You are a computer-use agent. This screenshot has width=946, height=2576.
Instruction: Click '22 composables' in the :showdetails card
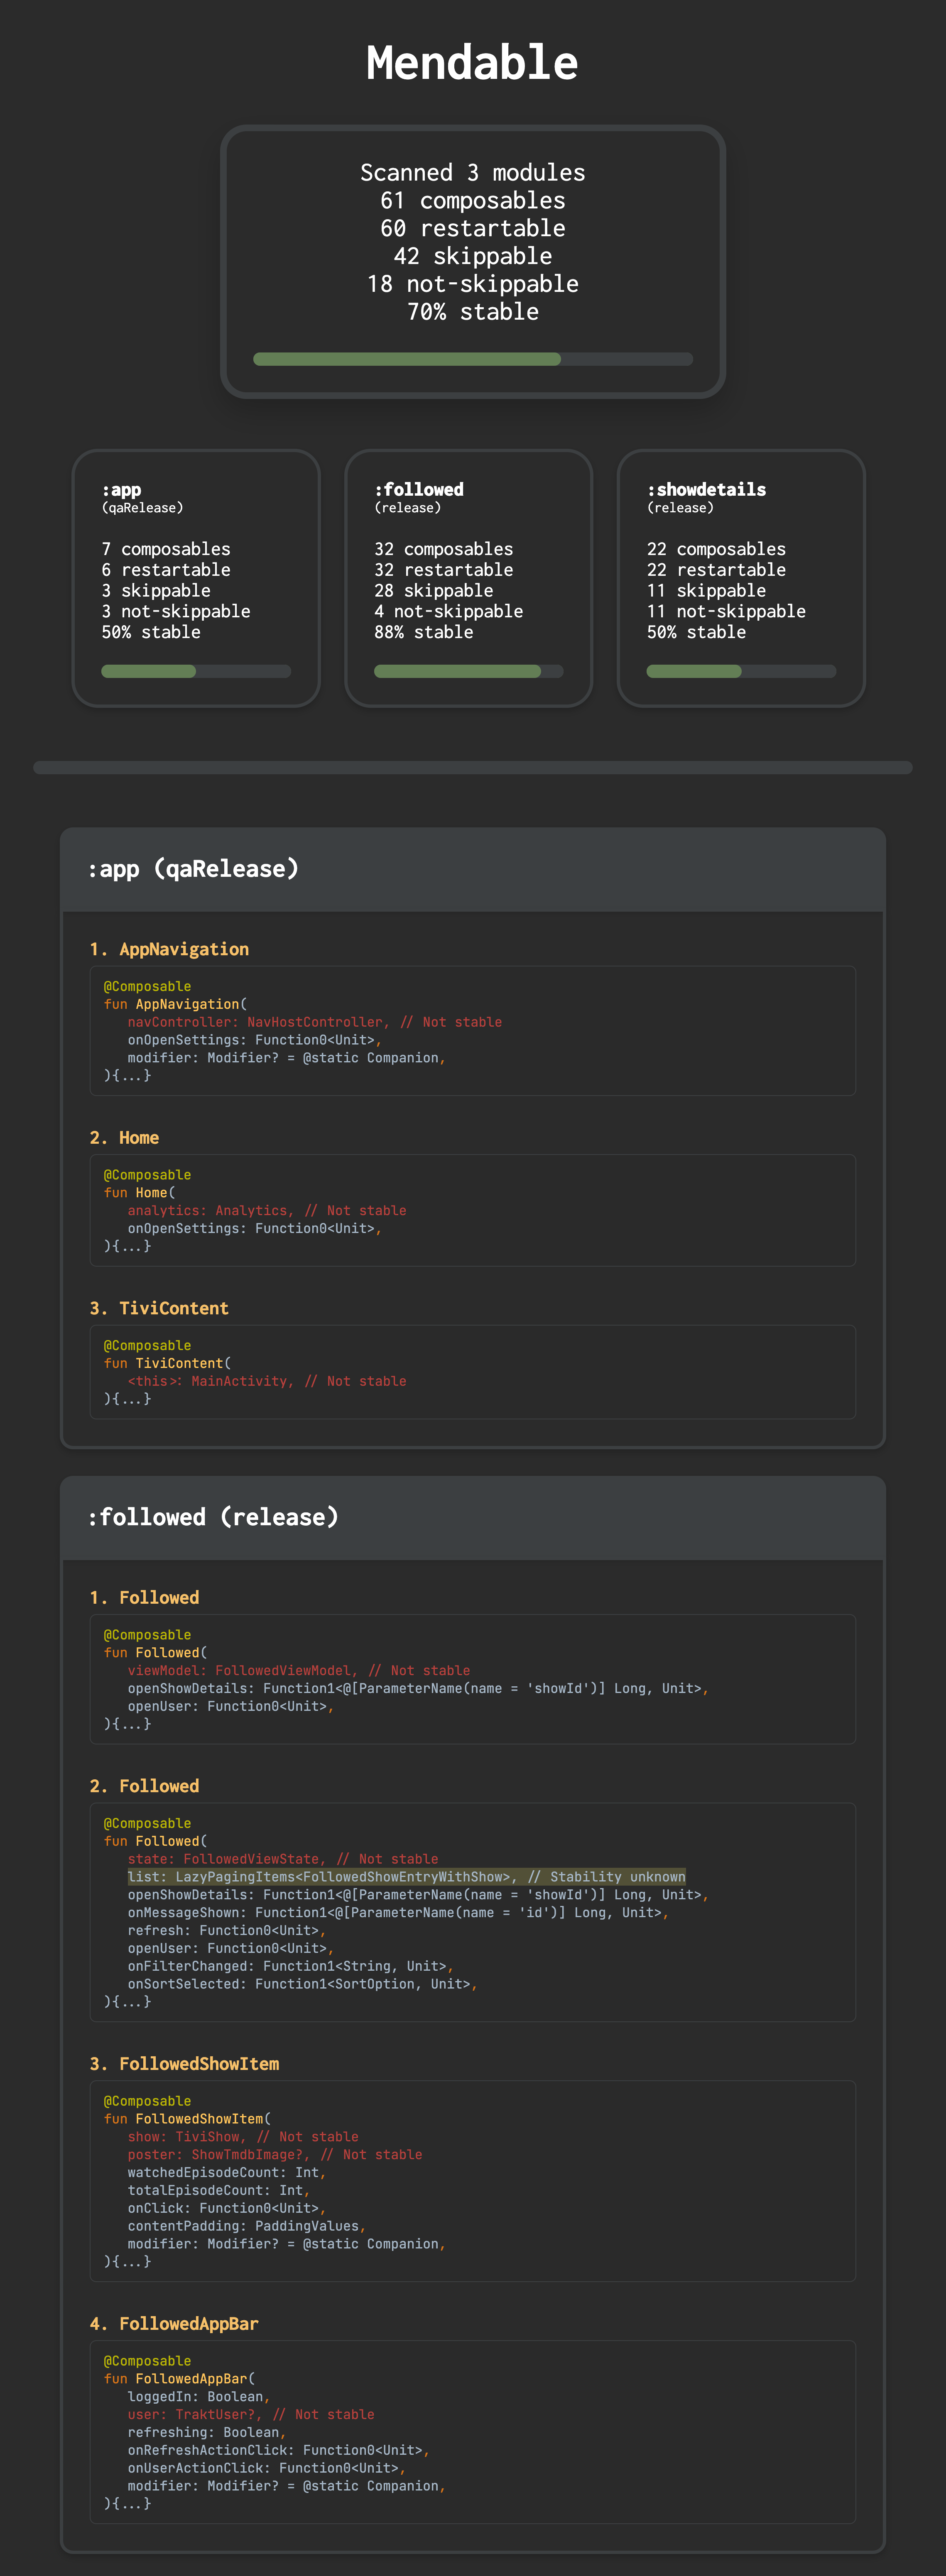coord(716,549)
